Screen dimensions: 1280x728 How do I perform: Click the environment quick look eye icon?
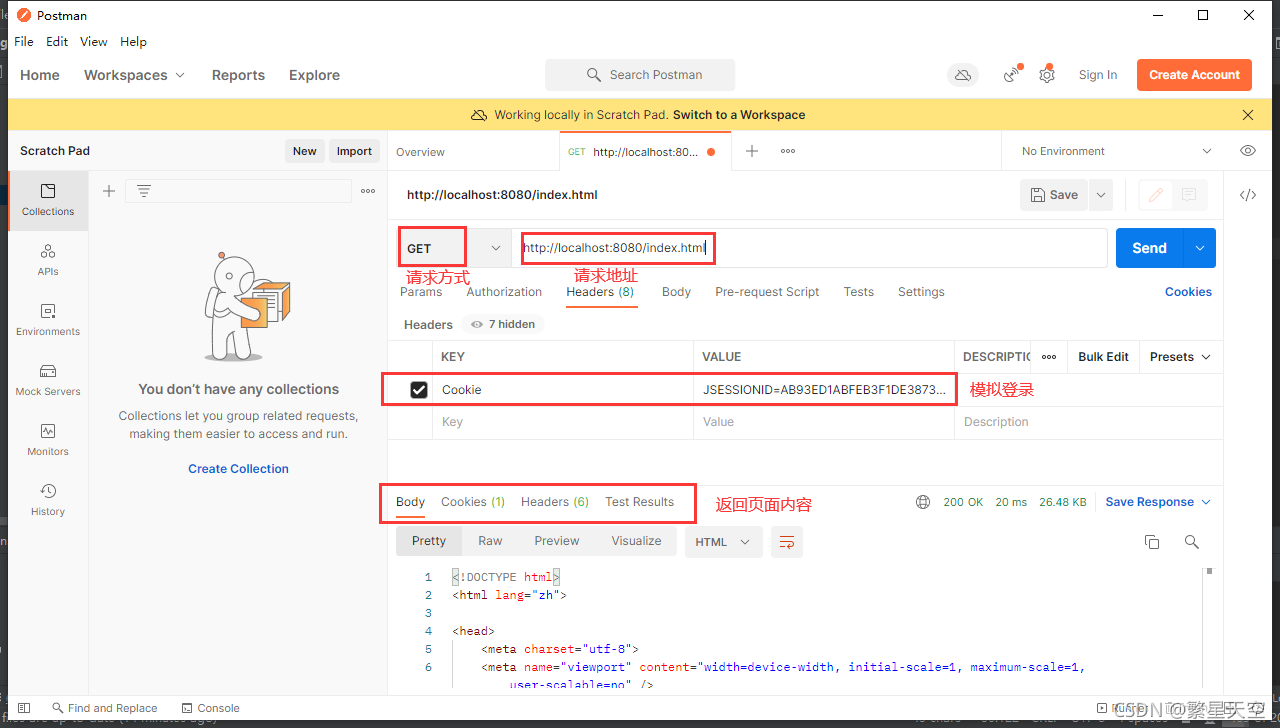pos(1248,151)
